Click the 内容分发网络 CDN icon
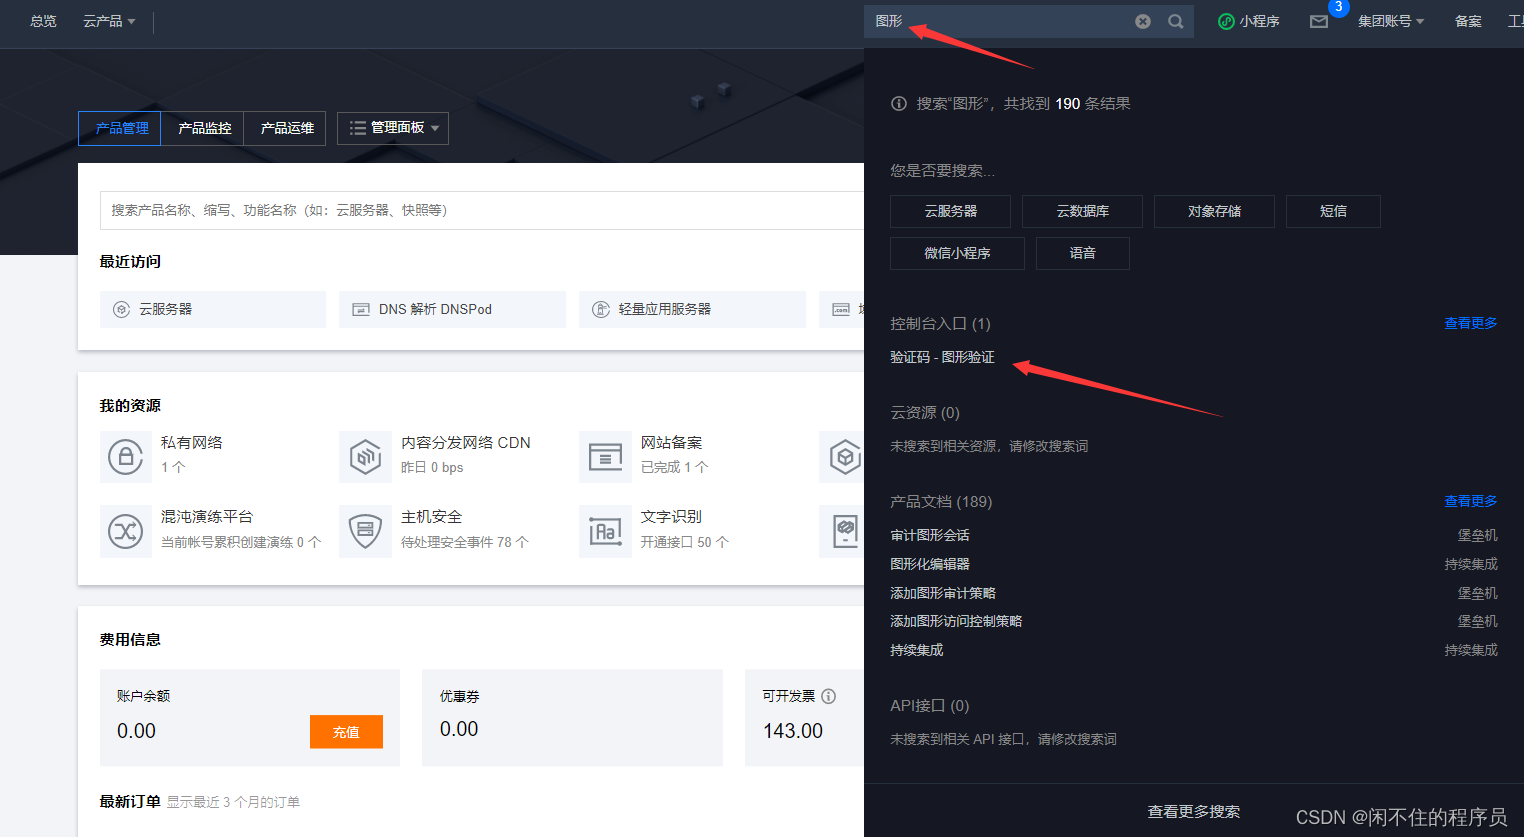Screen dimensions: 1524x837 click(365, 456)
